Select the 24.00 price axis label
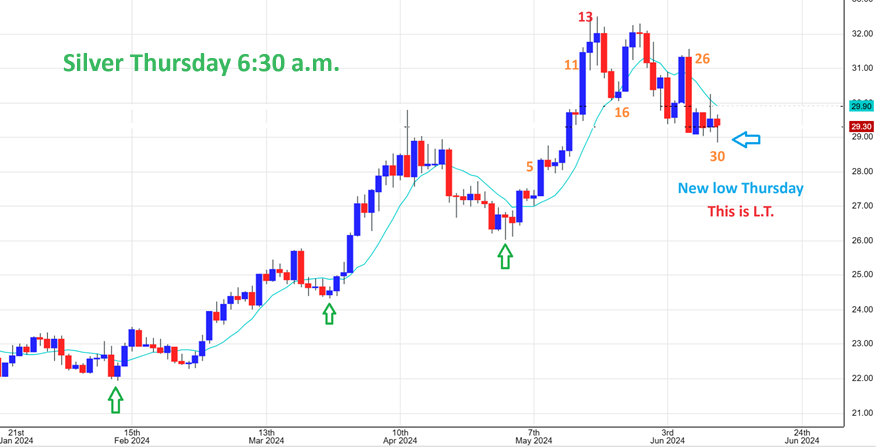 pos(861,310)
